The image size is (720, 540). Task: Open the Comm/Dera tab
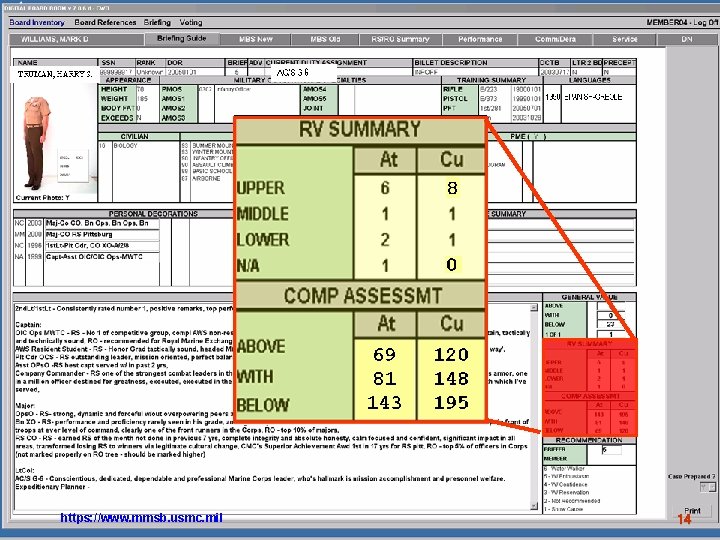pos(555,39)
